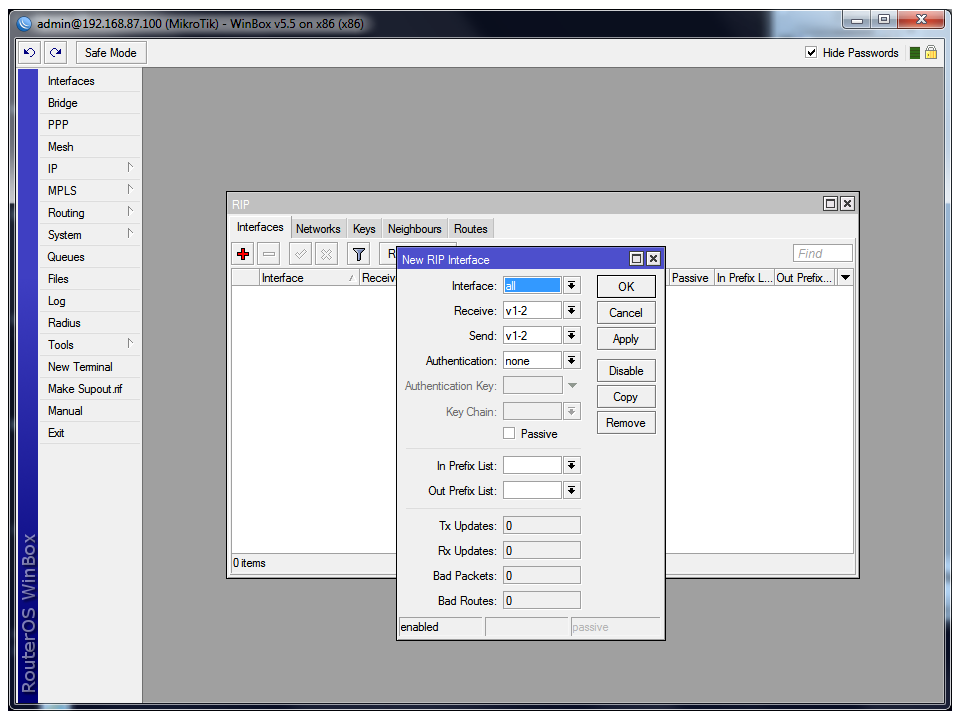Screen dimensions: 960x720
Task: Click the Find search field
Action: [822, 254]
